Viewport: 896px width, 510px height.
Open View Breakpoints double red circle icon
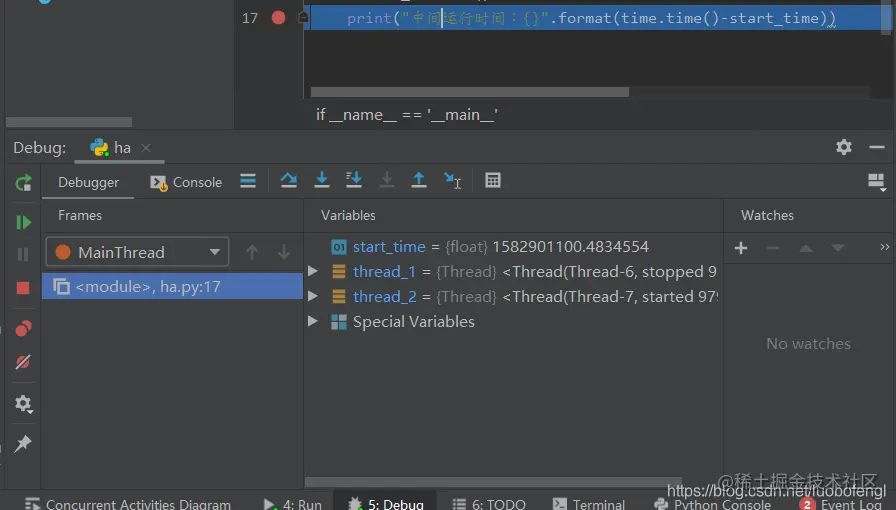(23, 328)
